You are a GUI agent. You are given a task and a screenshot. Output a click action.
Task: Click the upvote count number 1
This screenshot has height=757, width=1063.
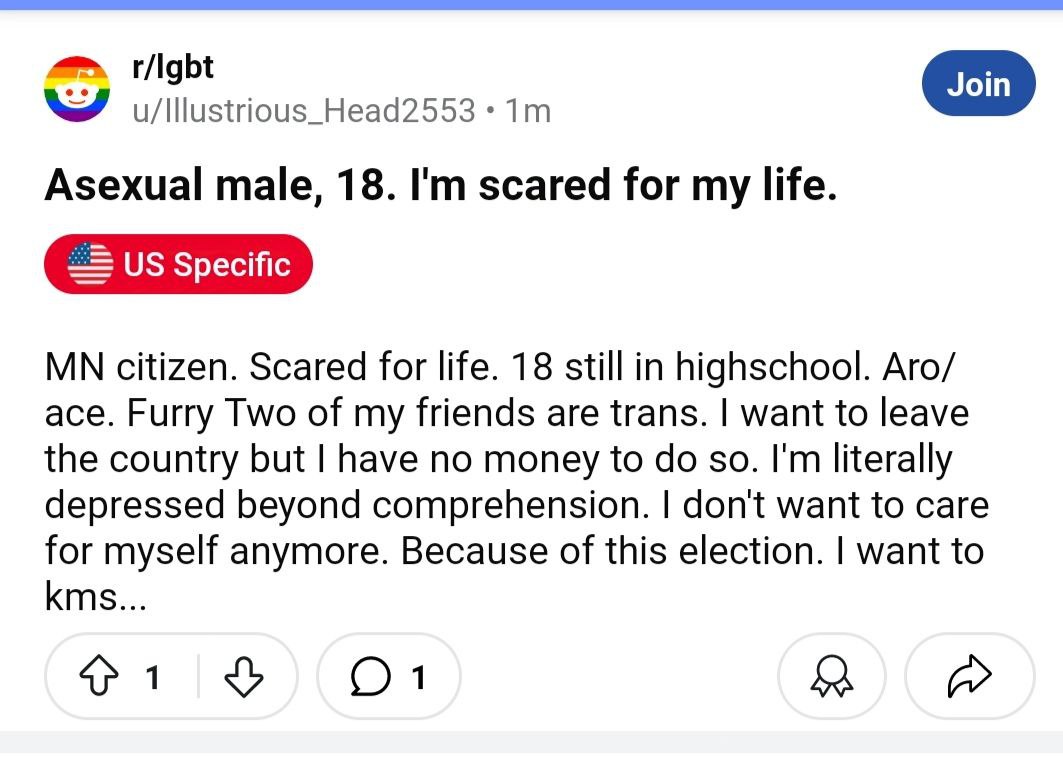point(153,677)
